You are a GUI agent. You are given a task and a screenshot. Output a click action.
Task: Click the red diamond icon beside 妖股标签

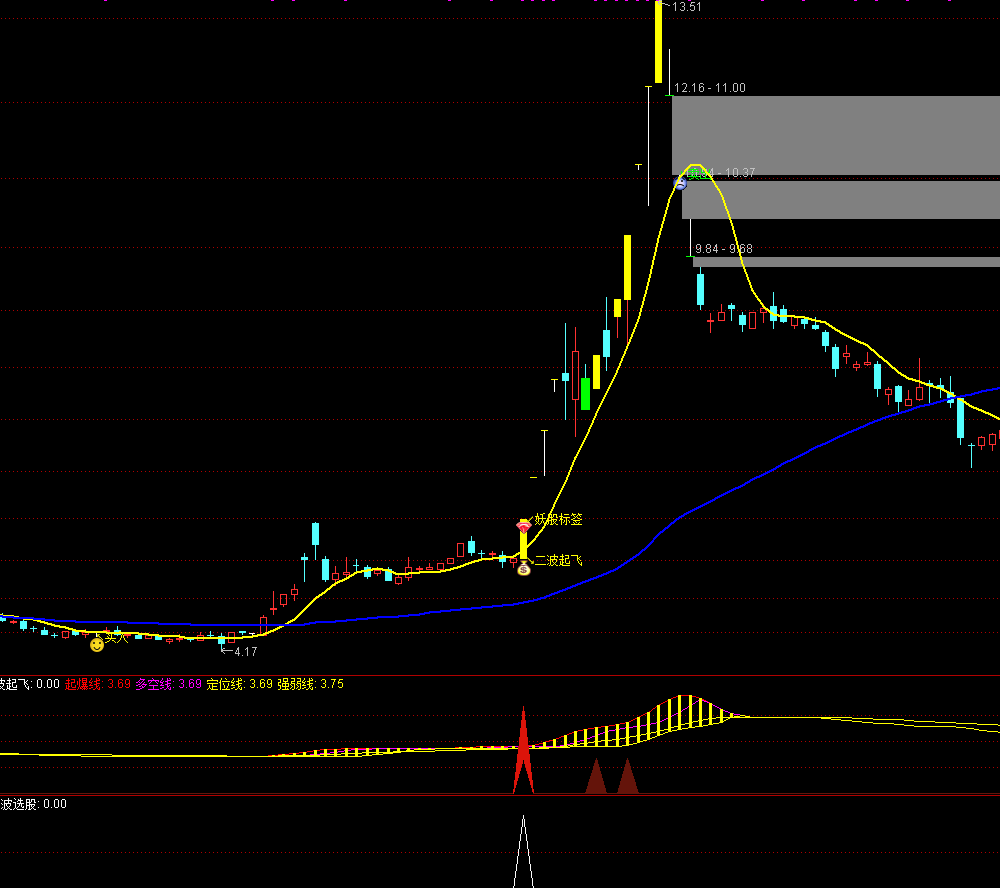coord(523,524)
